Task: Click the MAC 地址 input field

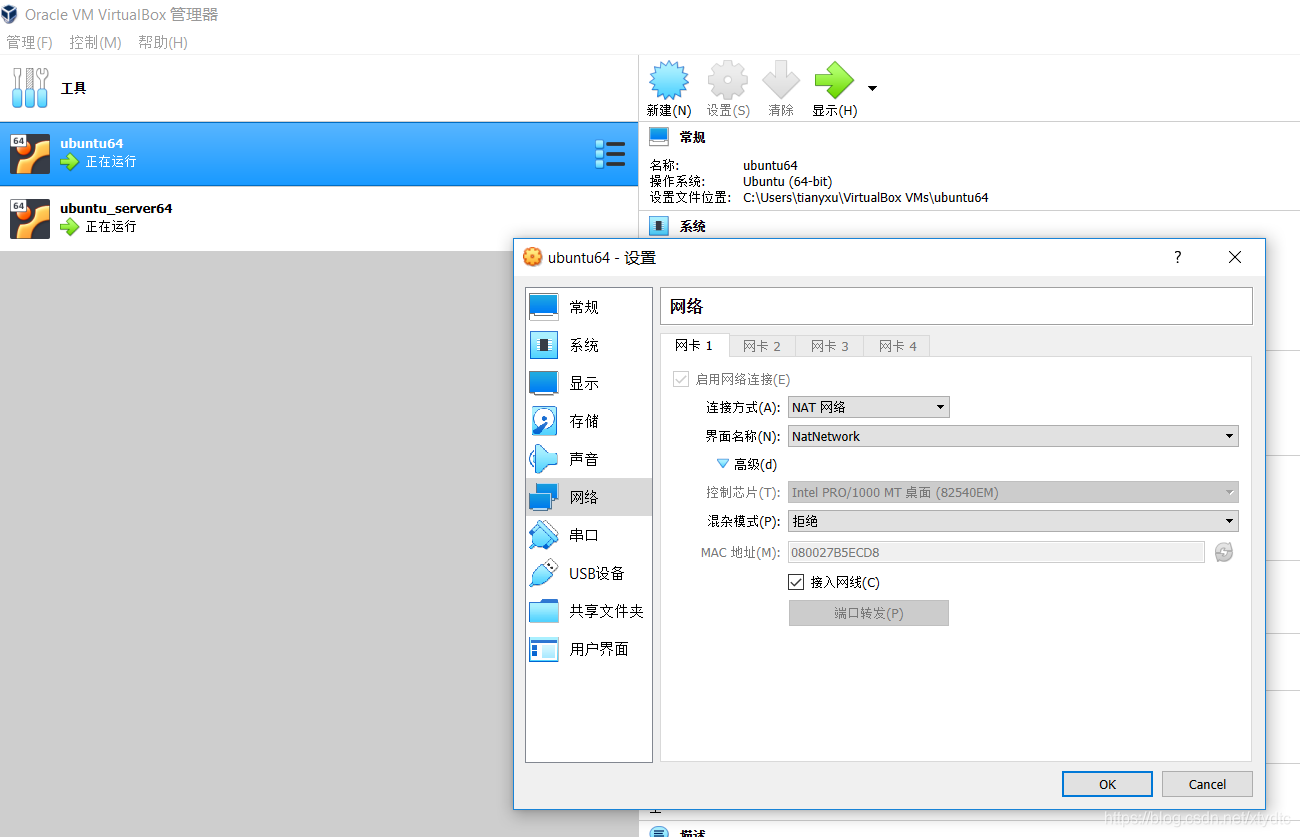Action: [x=996, y=552]
